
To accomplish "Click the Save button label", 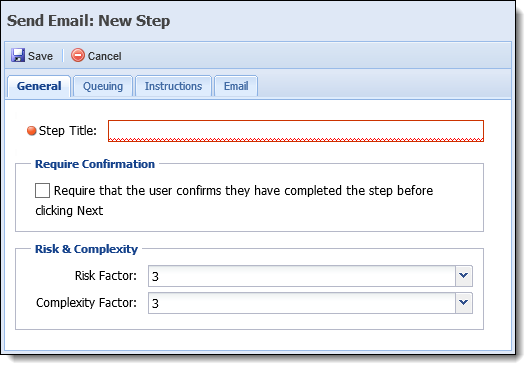I will point(40,56).
